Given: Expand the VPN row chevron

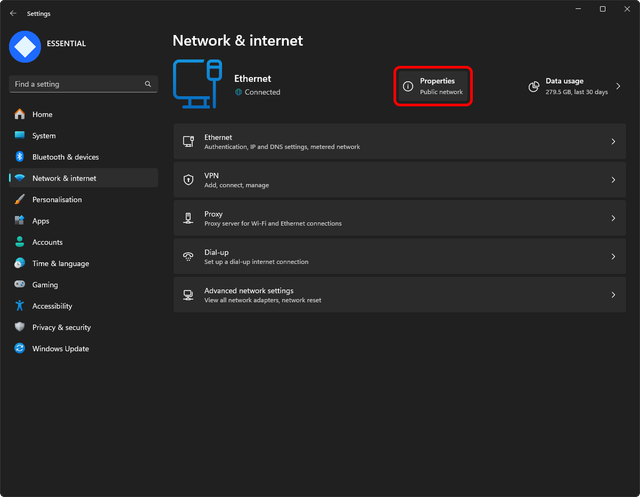Looking at the screenshot, I should coord(613,180).
